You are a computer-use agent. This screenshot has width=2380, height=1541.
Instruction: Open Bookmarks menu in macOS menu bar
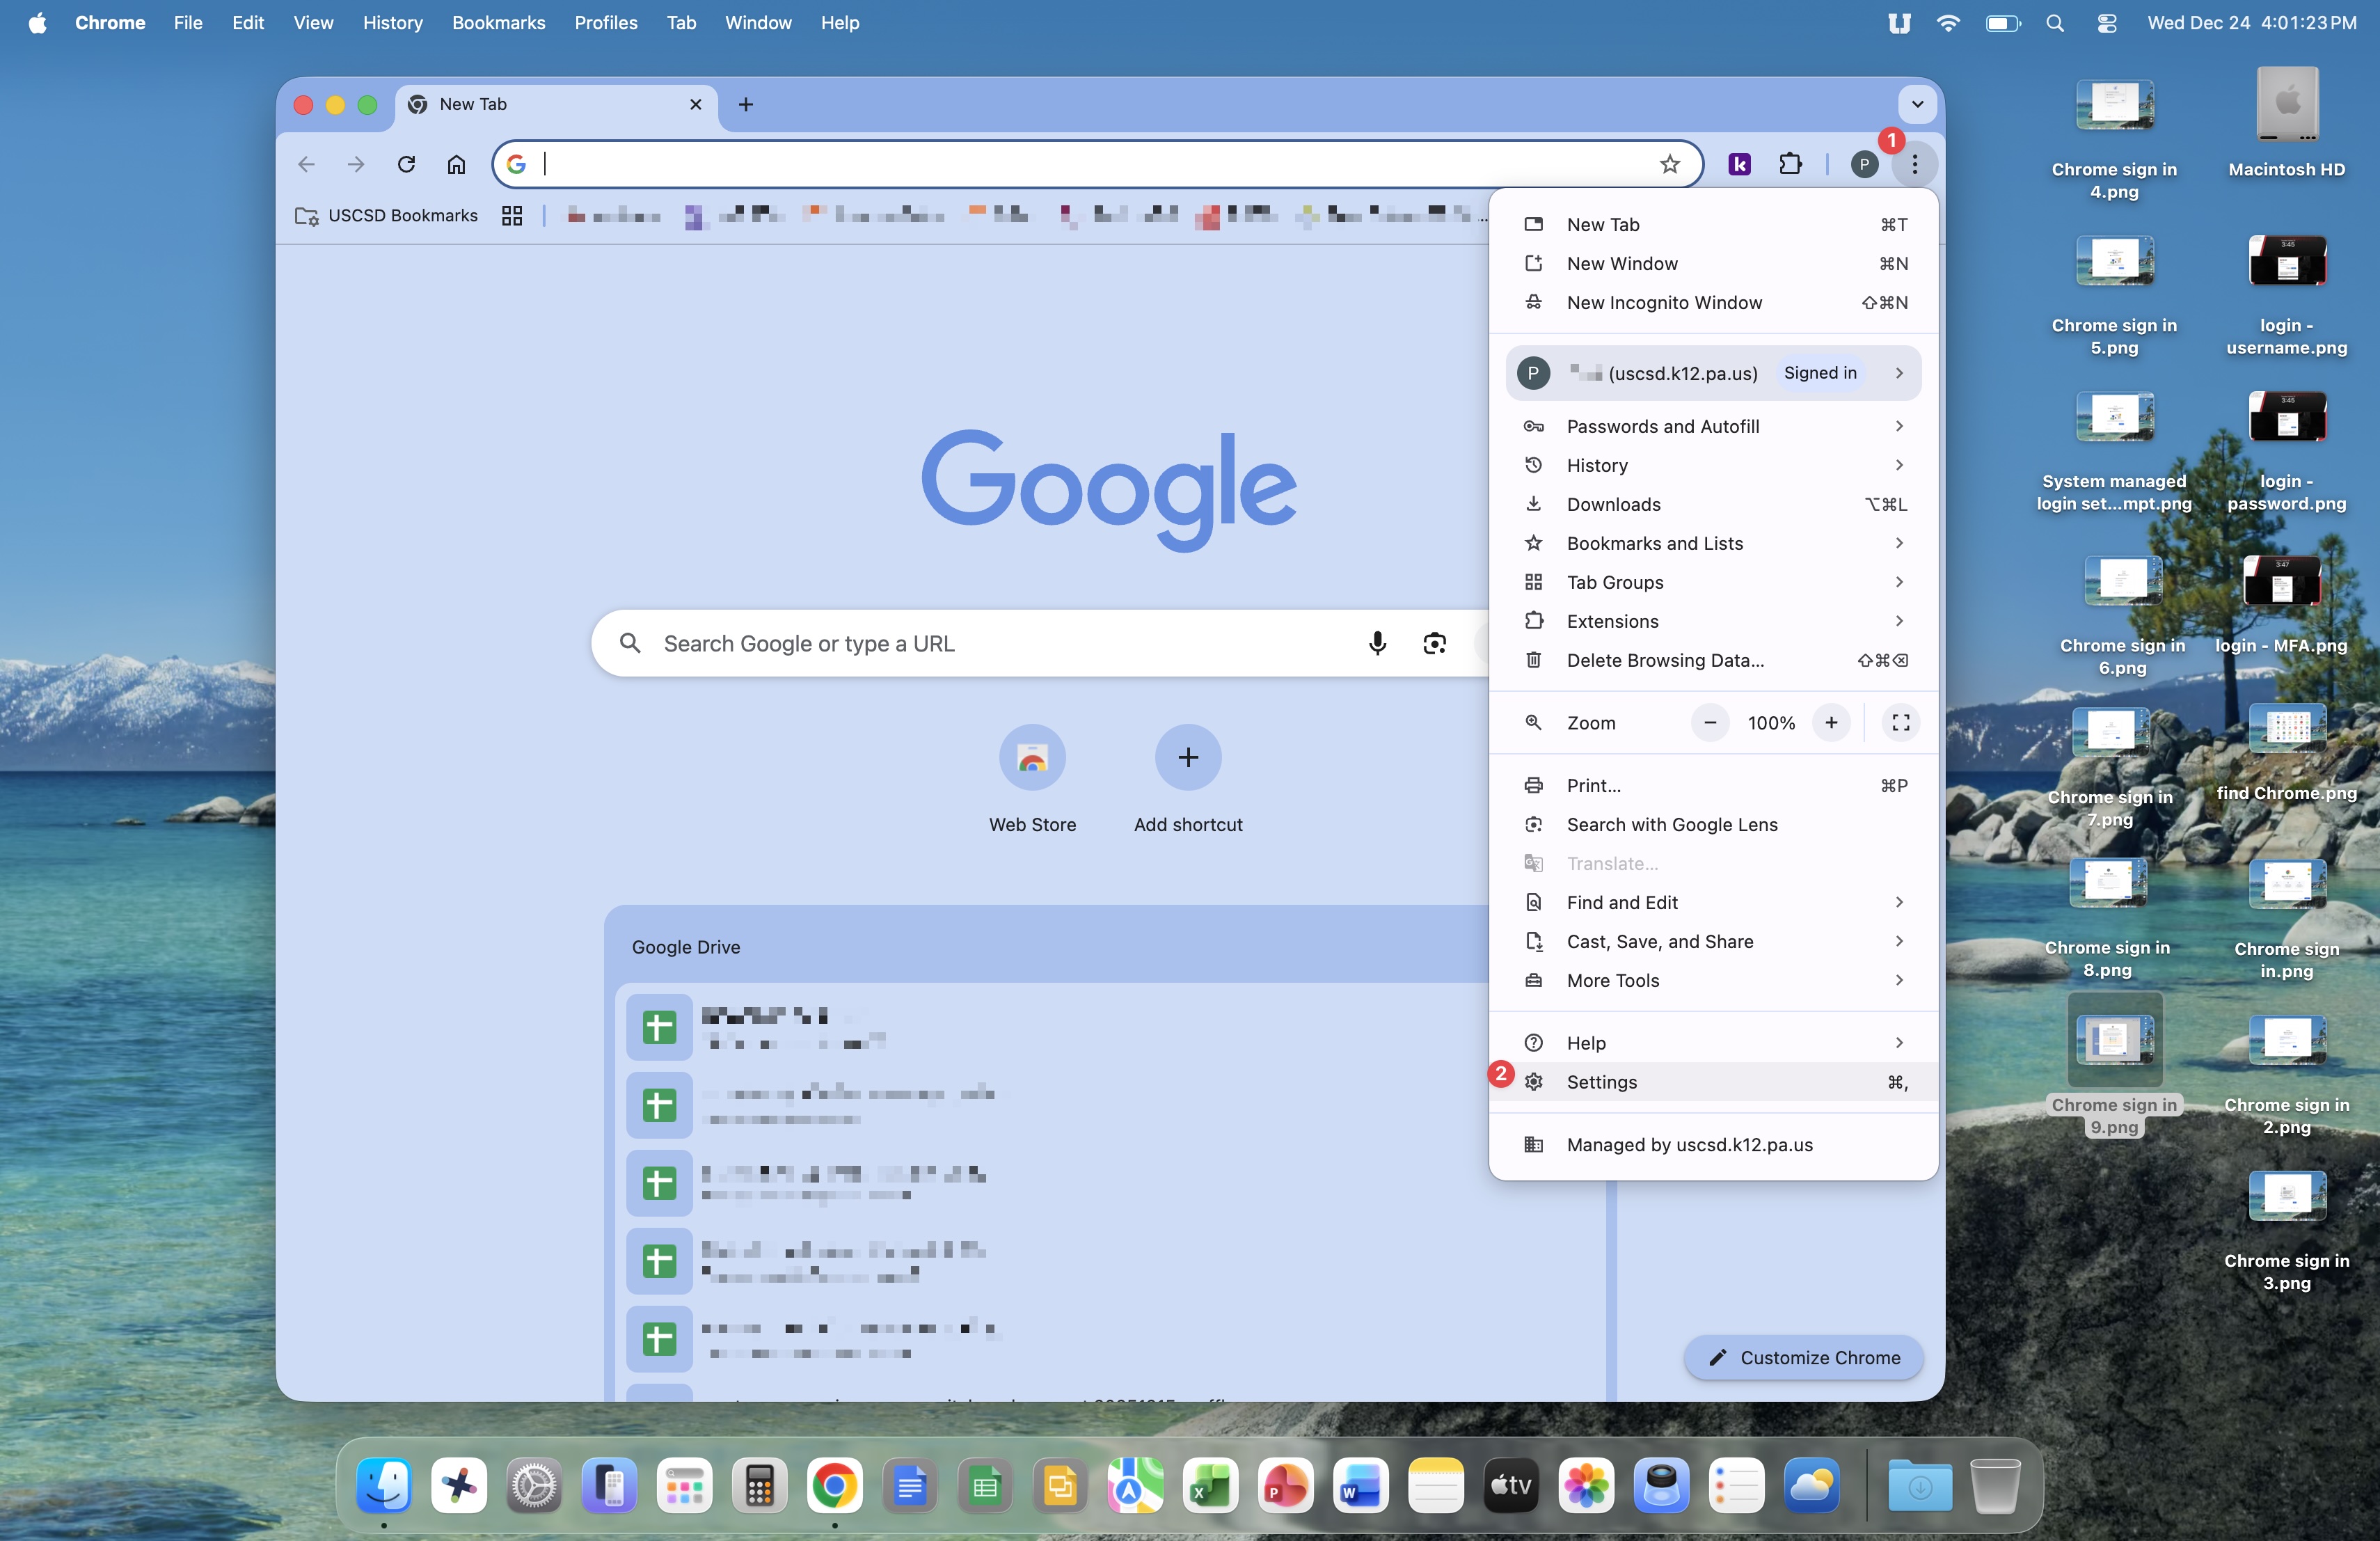498,22
